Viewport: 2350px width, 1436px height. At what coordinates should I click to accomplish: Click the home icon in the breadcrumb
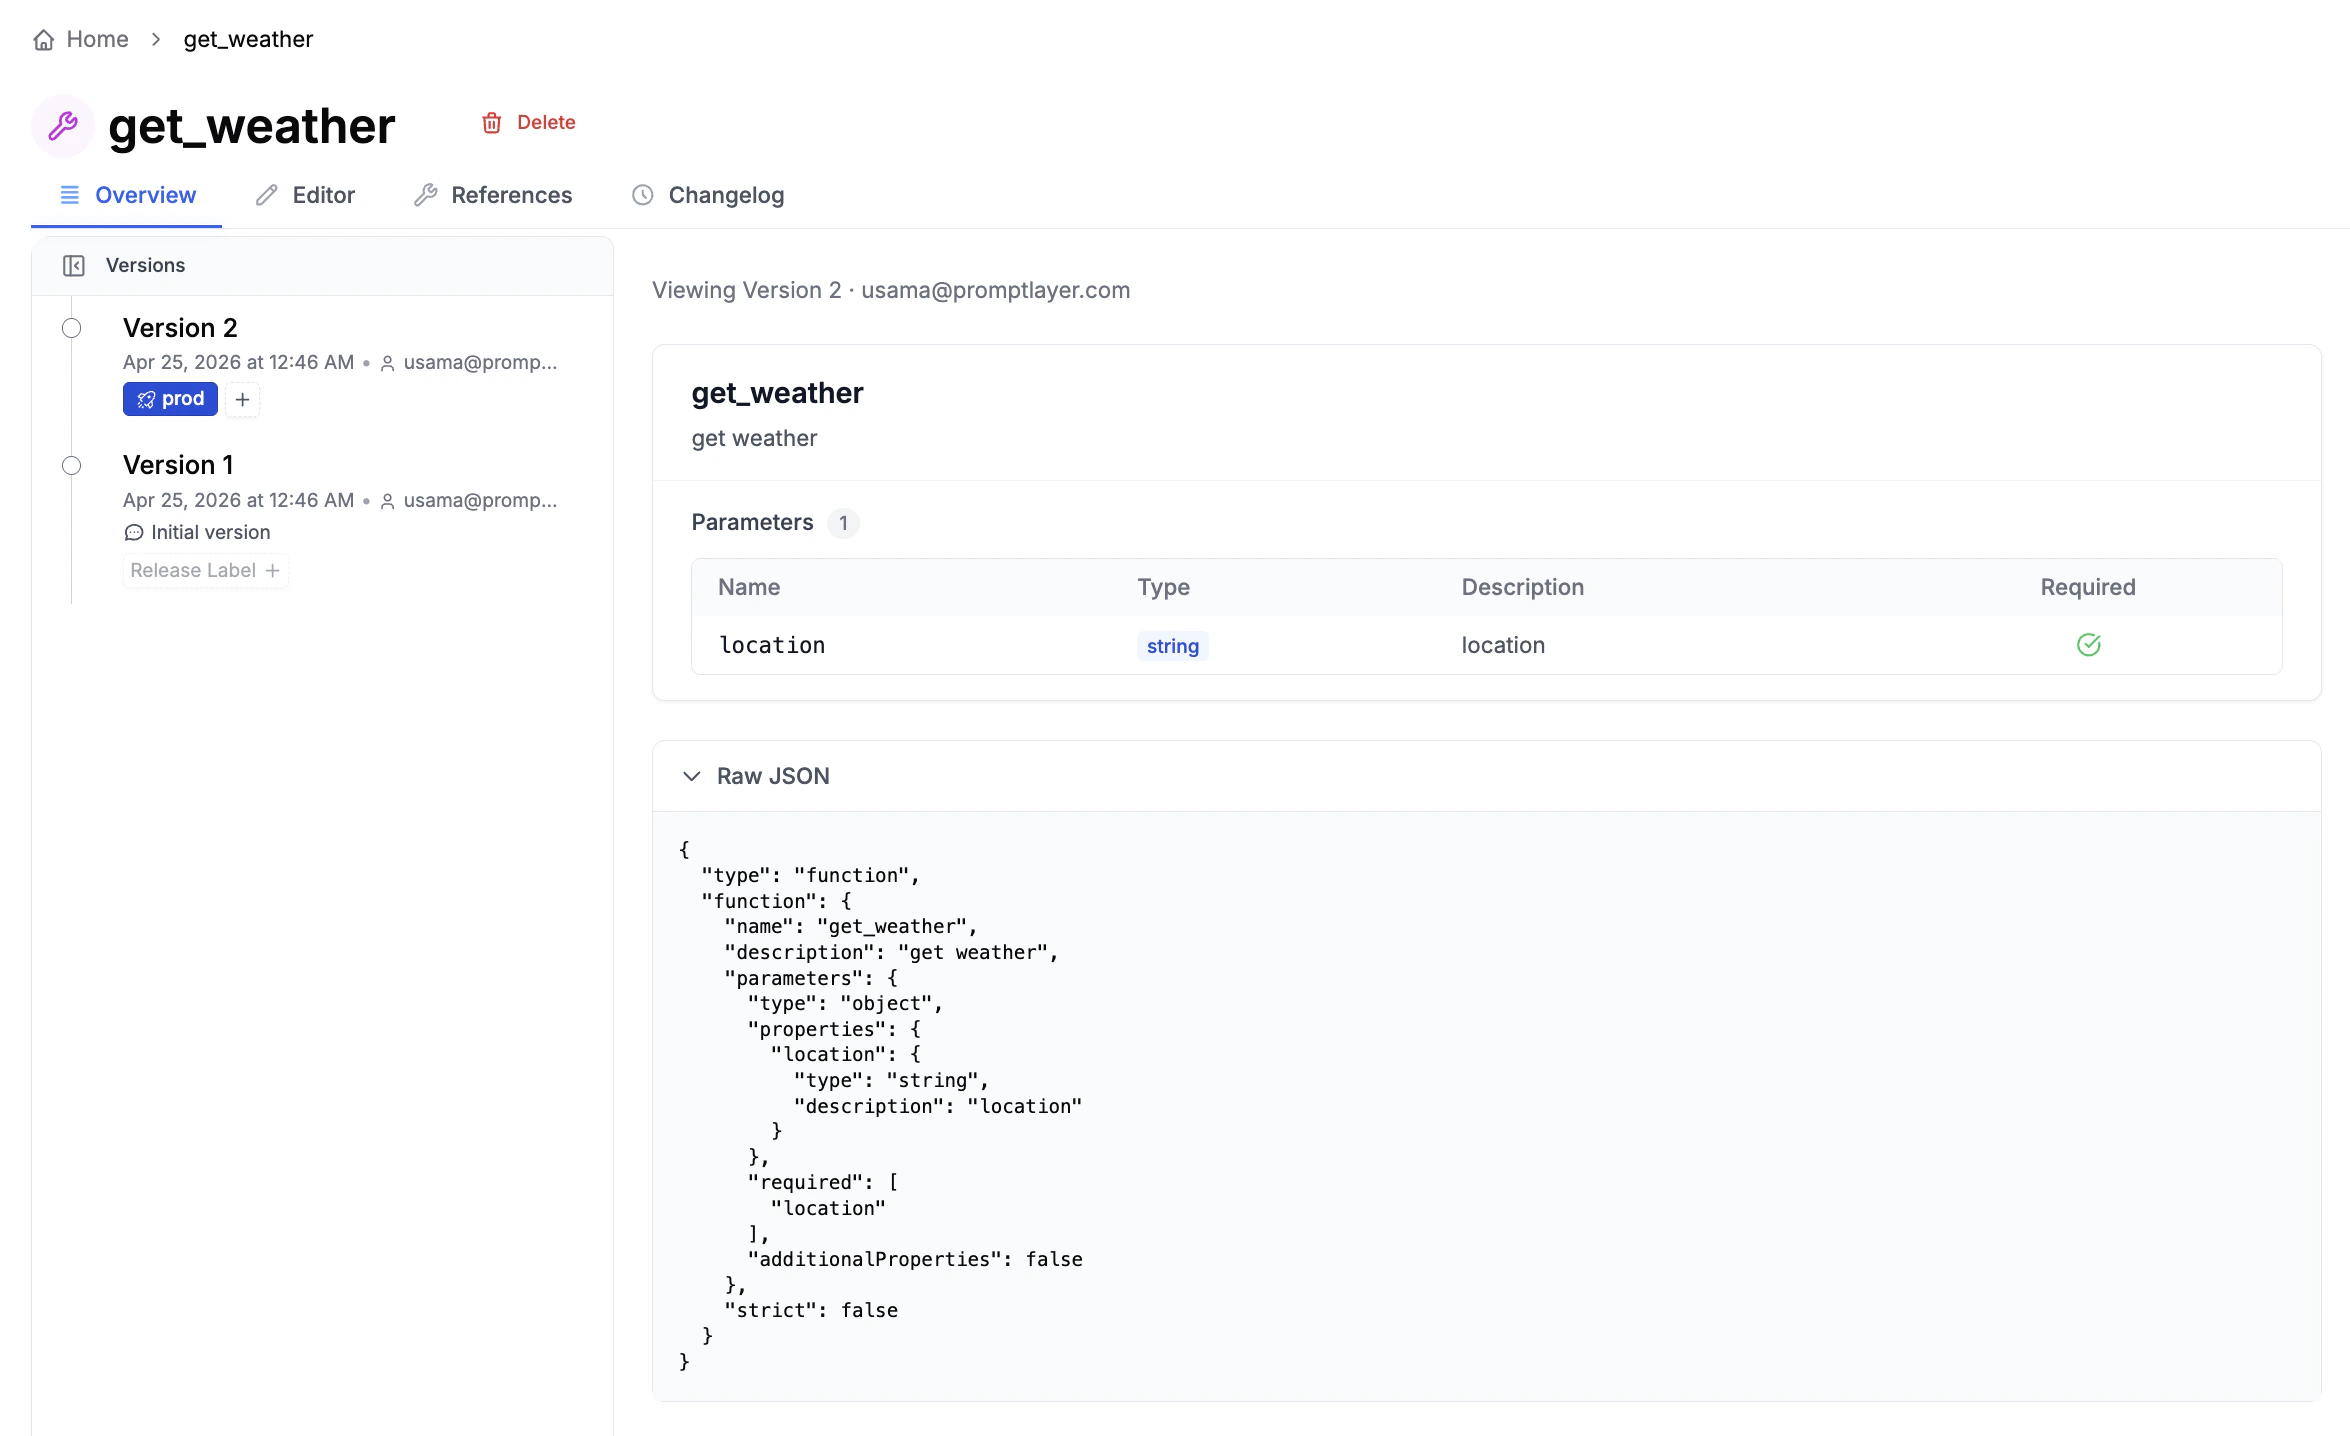coord(42,38)
